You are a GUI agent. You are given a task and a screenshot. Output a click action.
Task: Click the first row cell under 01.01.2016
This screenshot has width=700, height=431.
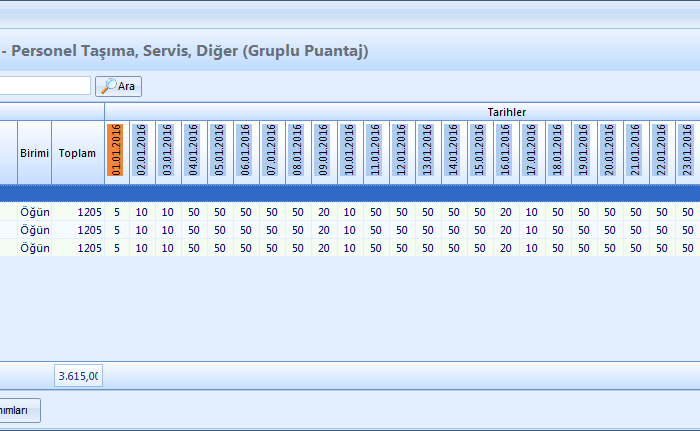pyautogui.click(x=117, y=212)
